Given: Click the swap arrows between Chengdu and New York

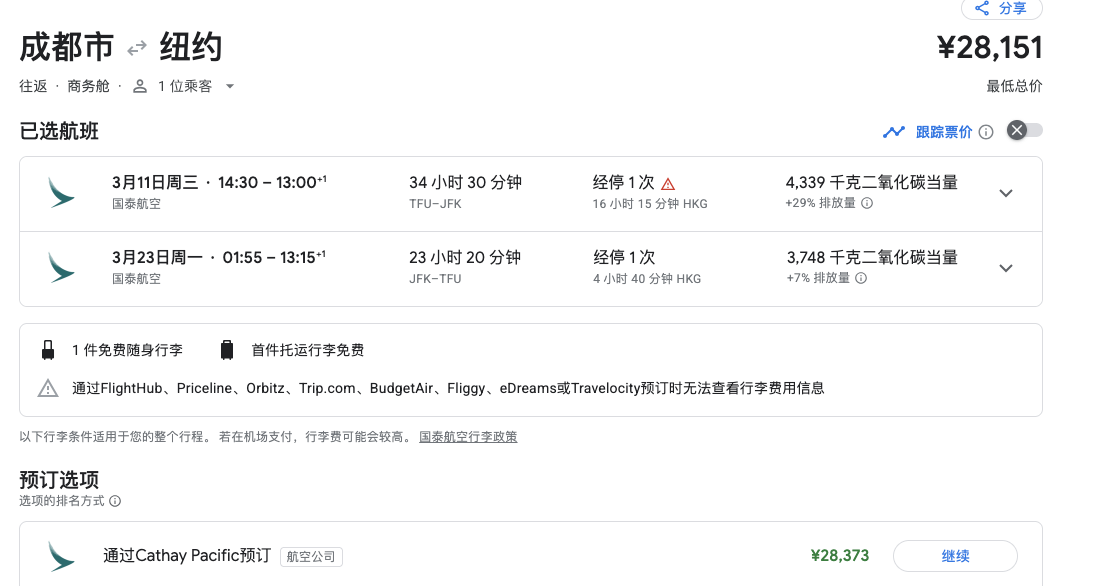Looking at the screenshot, I should tap(137, 48).
